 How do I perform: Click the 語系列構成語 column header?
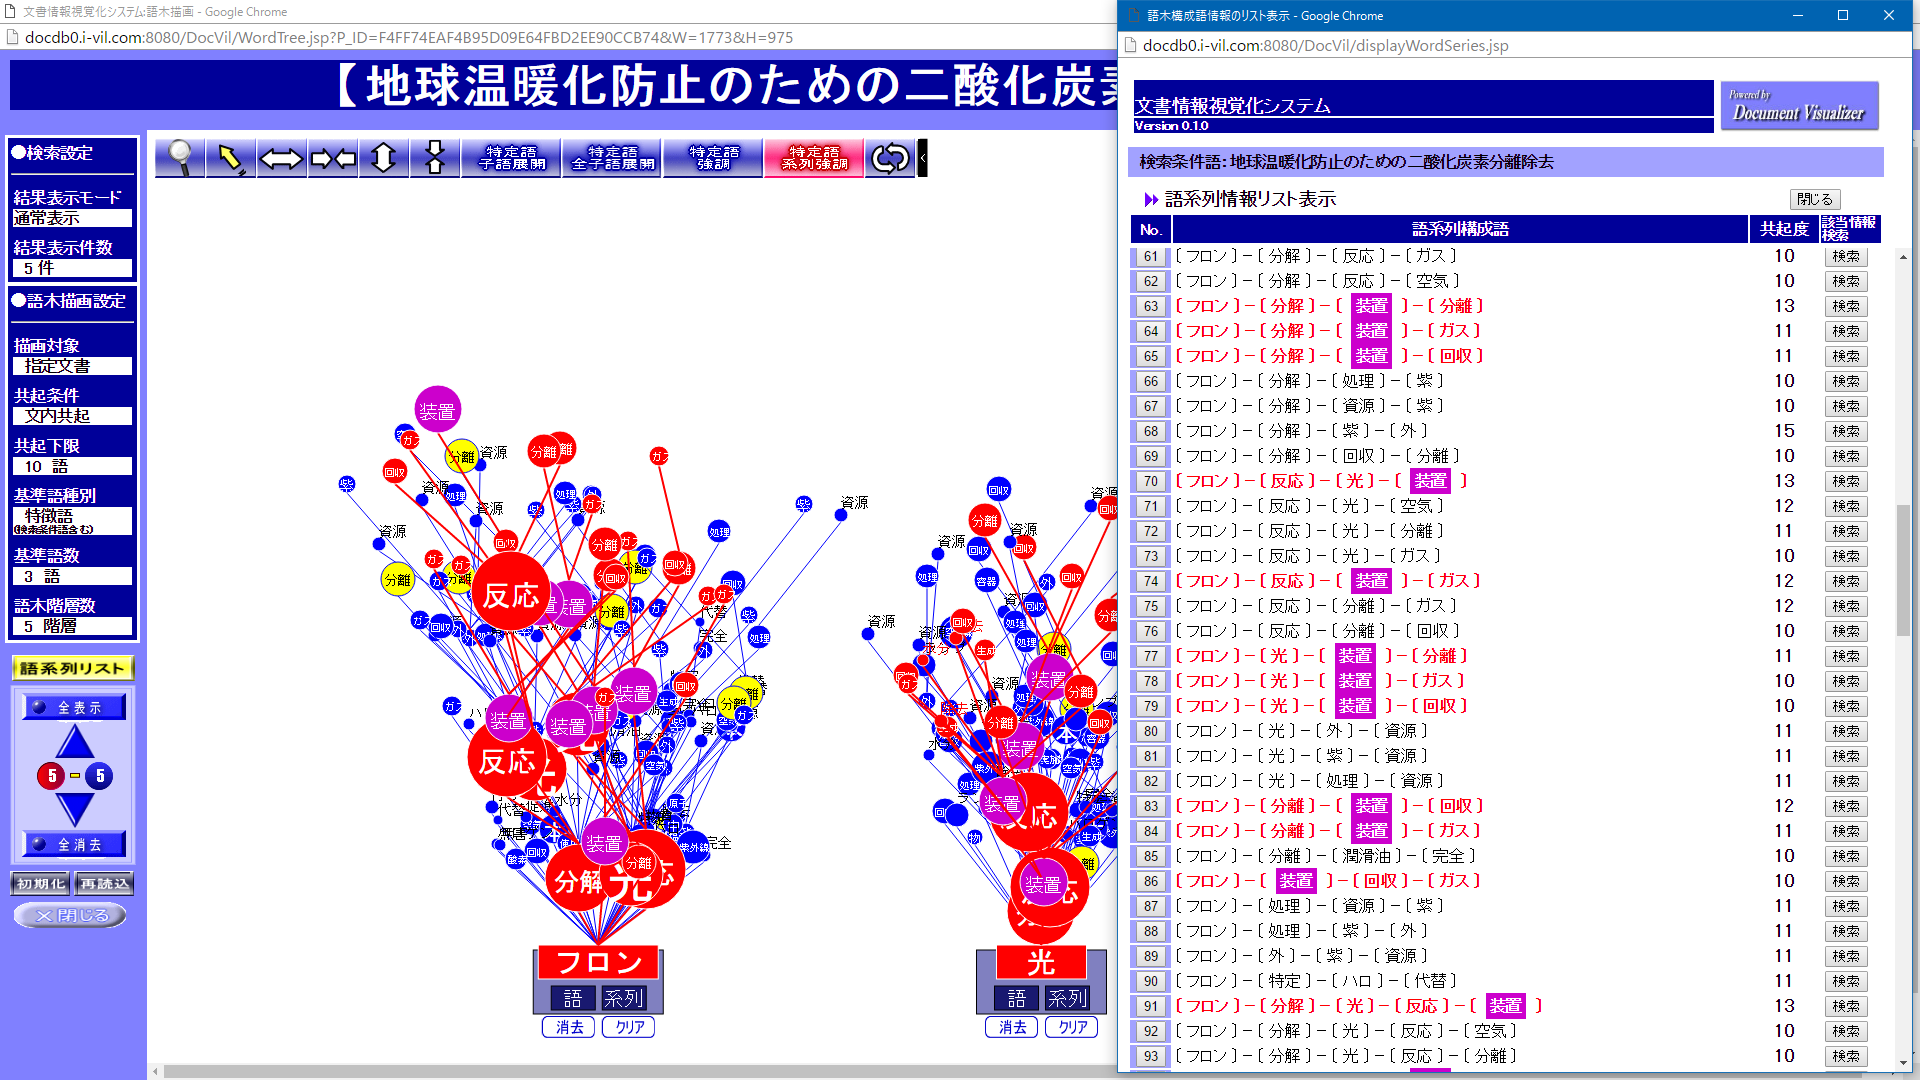(1460, 229)
